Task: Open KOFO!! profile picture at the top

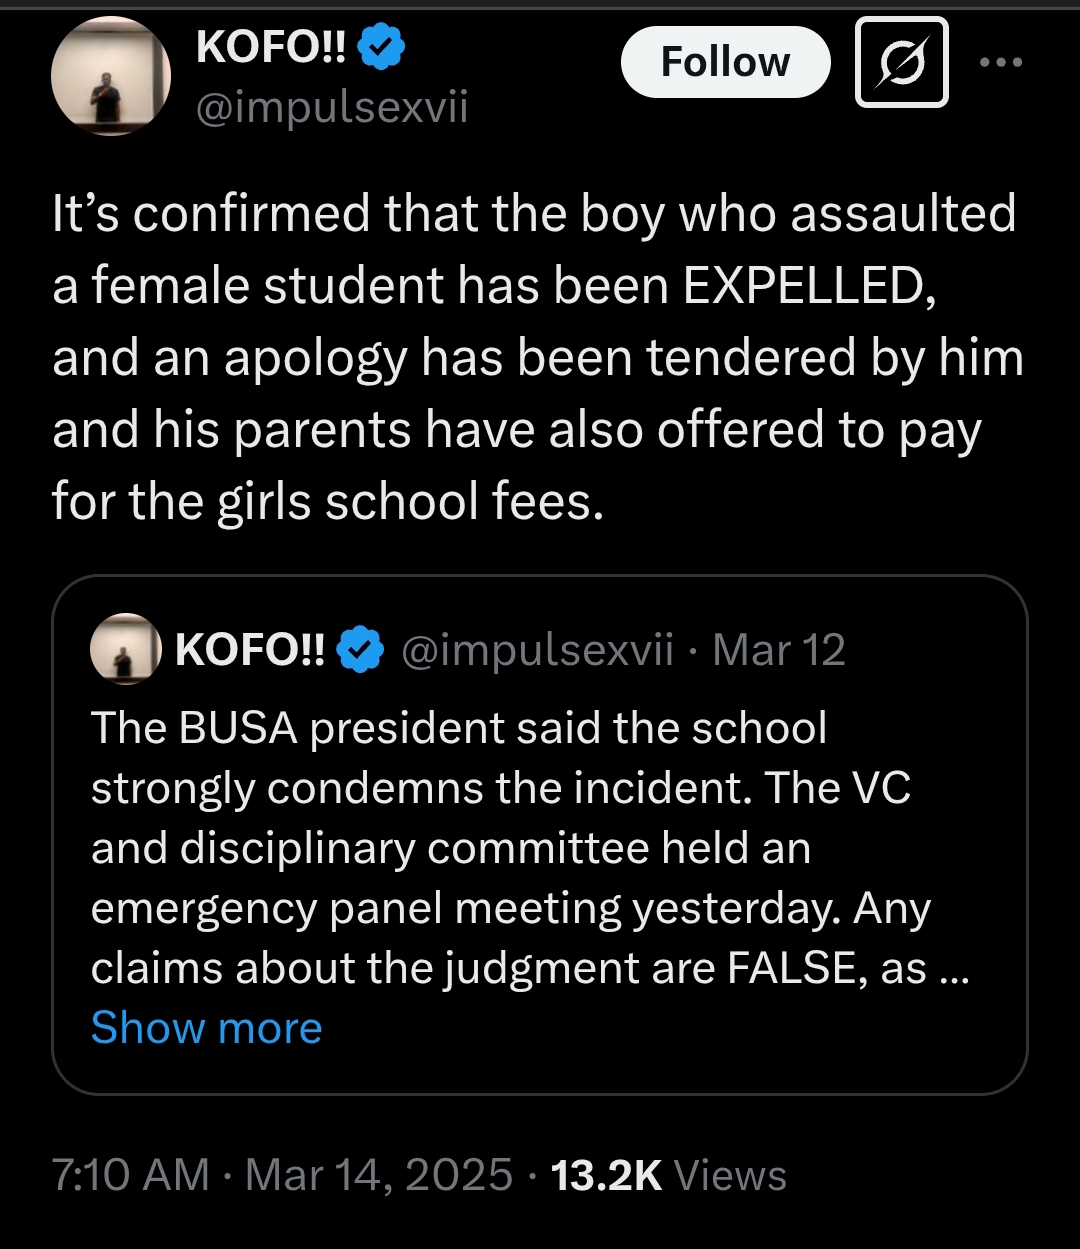Action: (111, 77)
